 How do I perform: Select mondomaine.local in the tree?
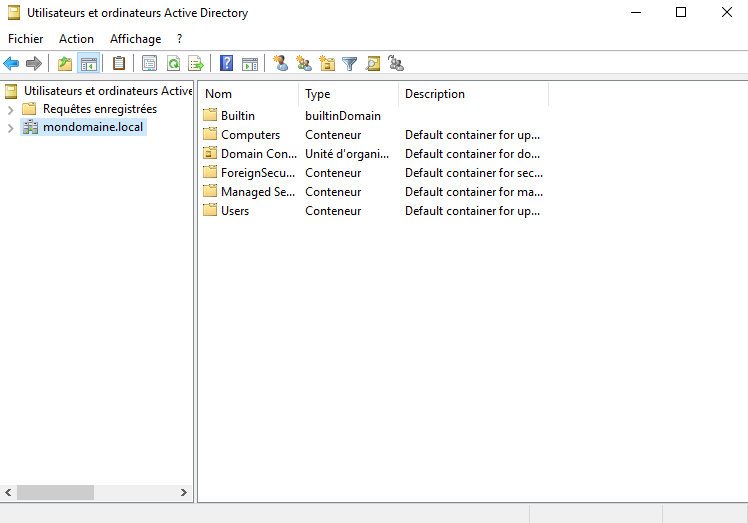(x=93, y=127)
